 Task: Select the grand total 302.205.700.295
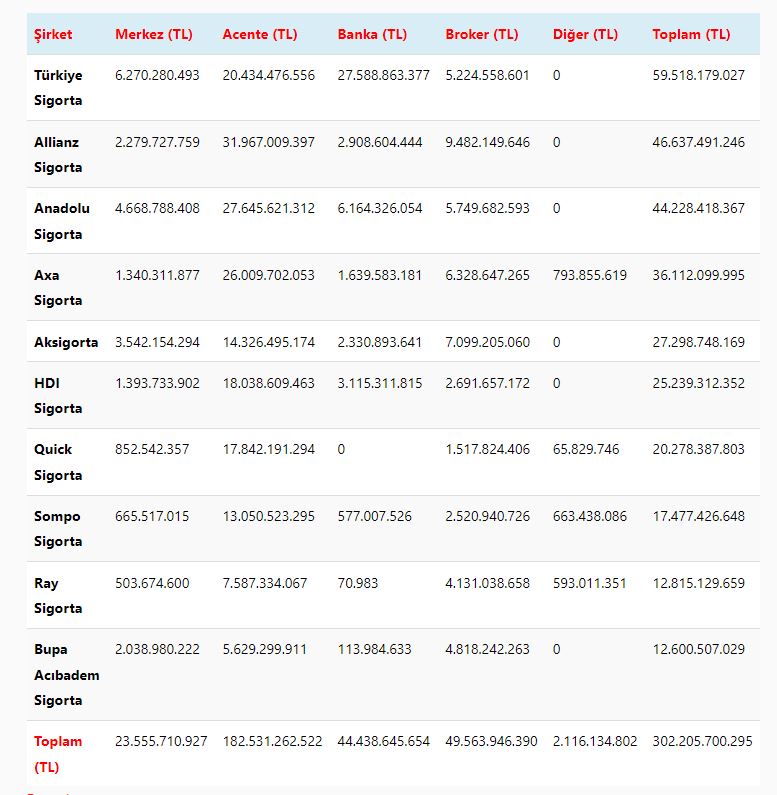[702, 741]
